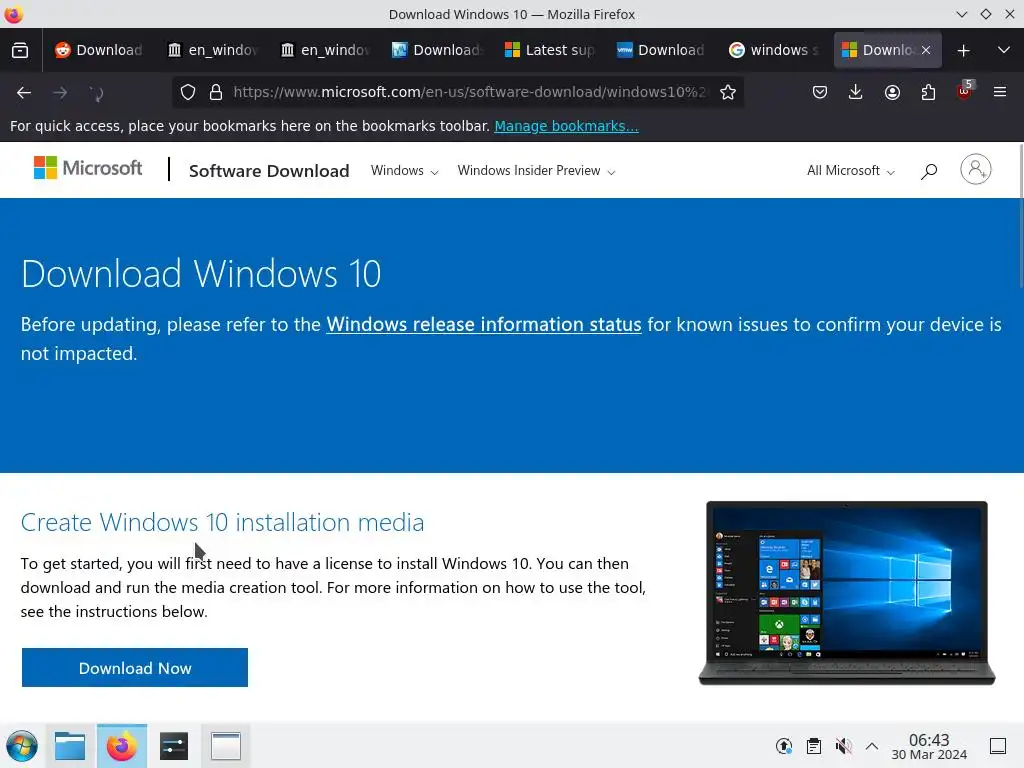Viewport: 1024px width, 768px height.
Task: Show the desktop via corner icon
Action: pos(998,746)
